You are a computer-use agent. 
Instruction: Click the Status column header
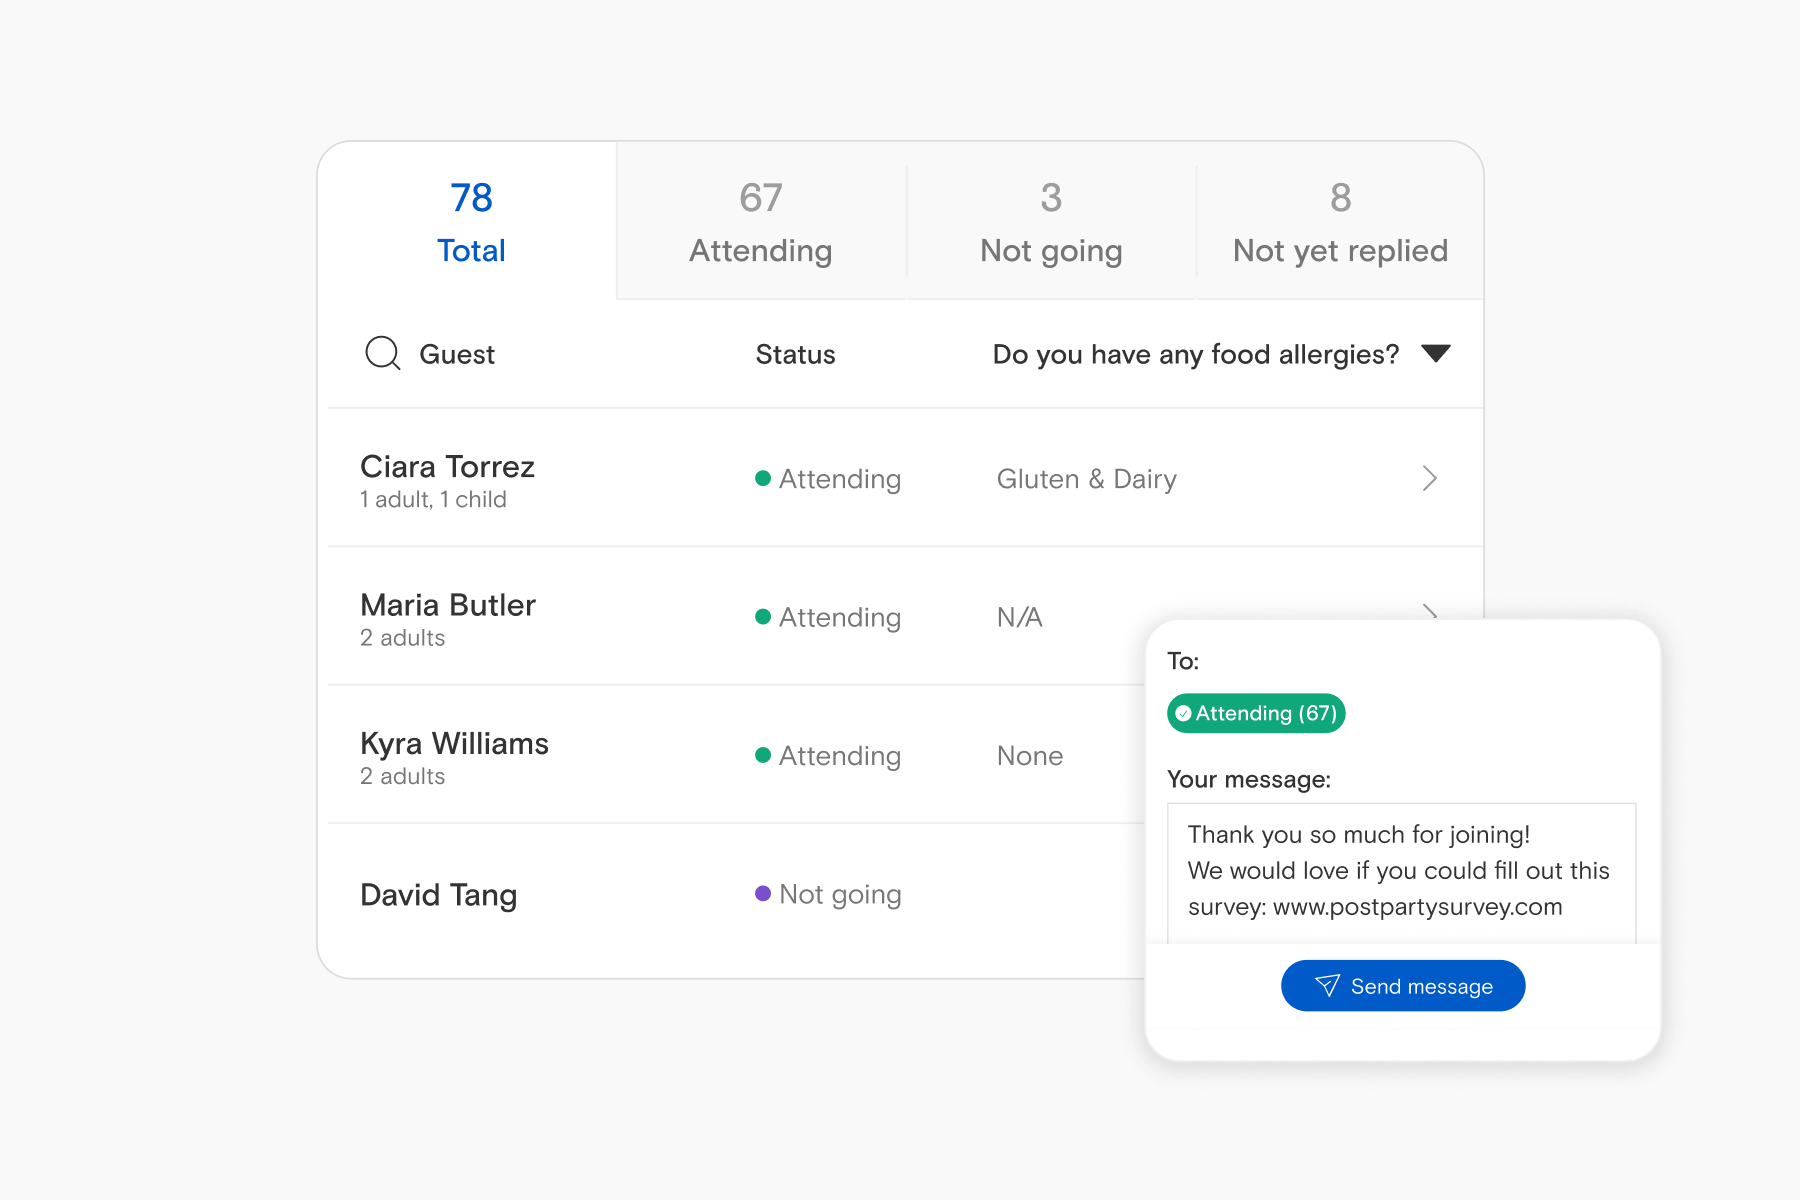pyautogui.click(x=795, y=354)
